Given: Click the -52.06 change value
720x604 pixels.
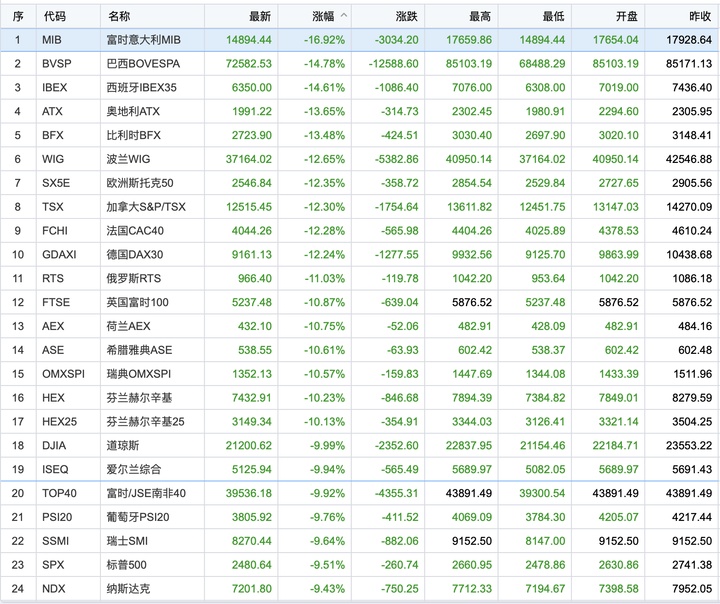Looking at the screenshot, I should tap(403, 326).
